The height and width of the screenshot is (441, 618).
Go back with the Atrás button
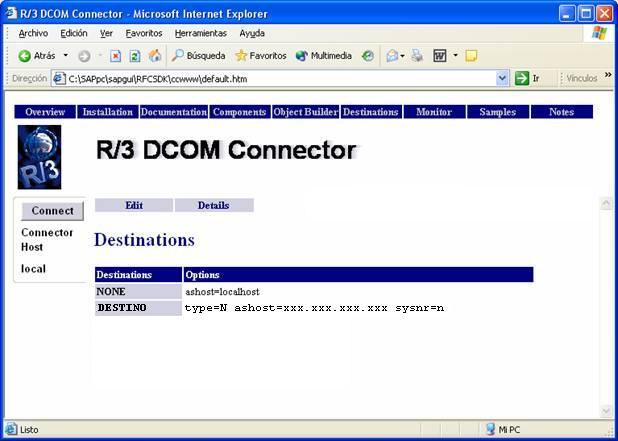click(37, 56)
